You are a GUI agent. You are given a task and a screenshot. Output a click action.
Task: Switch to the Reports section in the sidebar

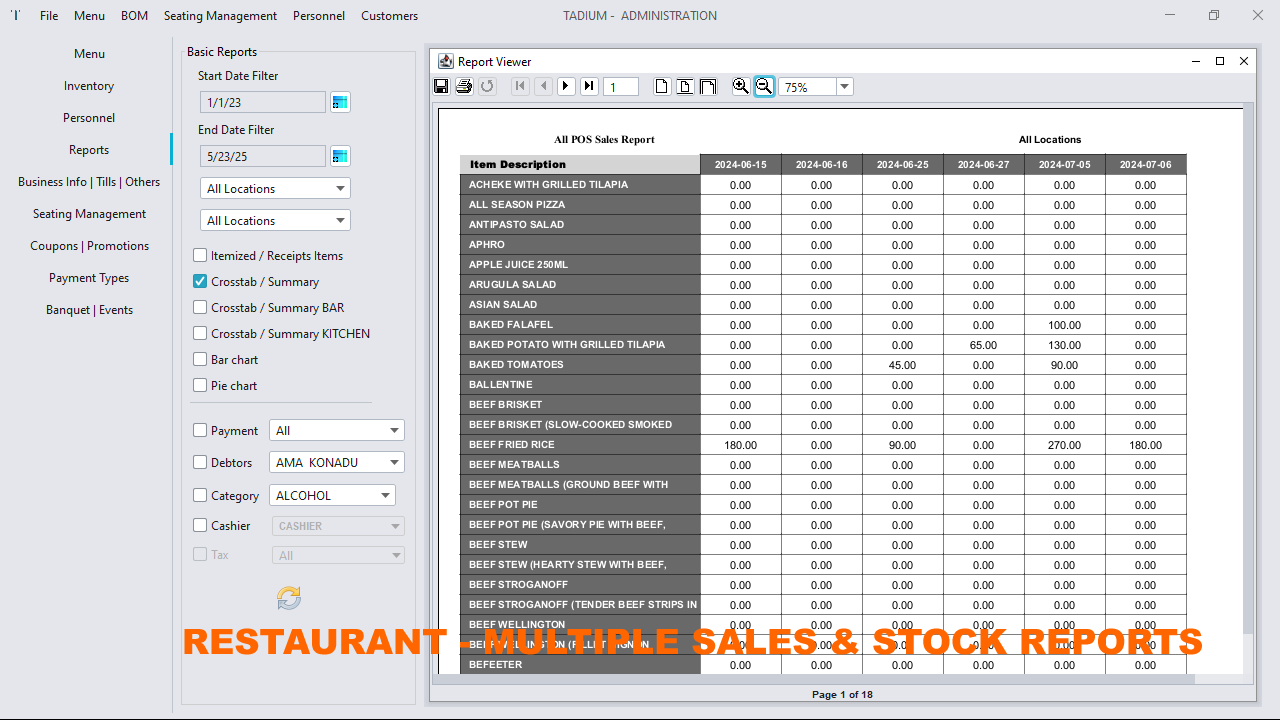click(x=88, y=149)
